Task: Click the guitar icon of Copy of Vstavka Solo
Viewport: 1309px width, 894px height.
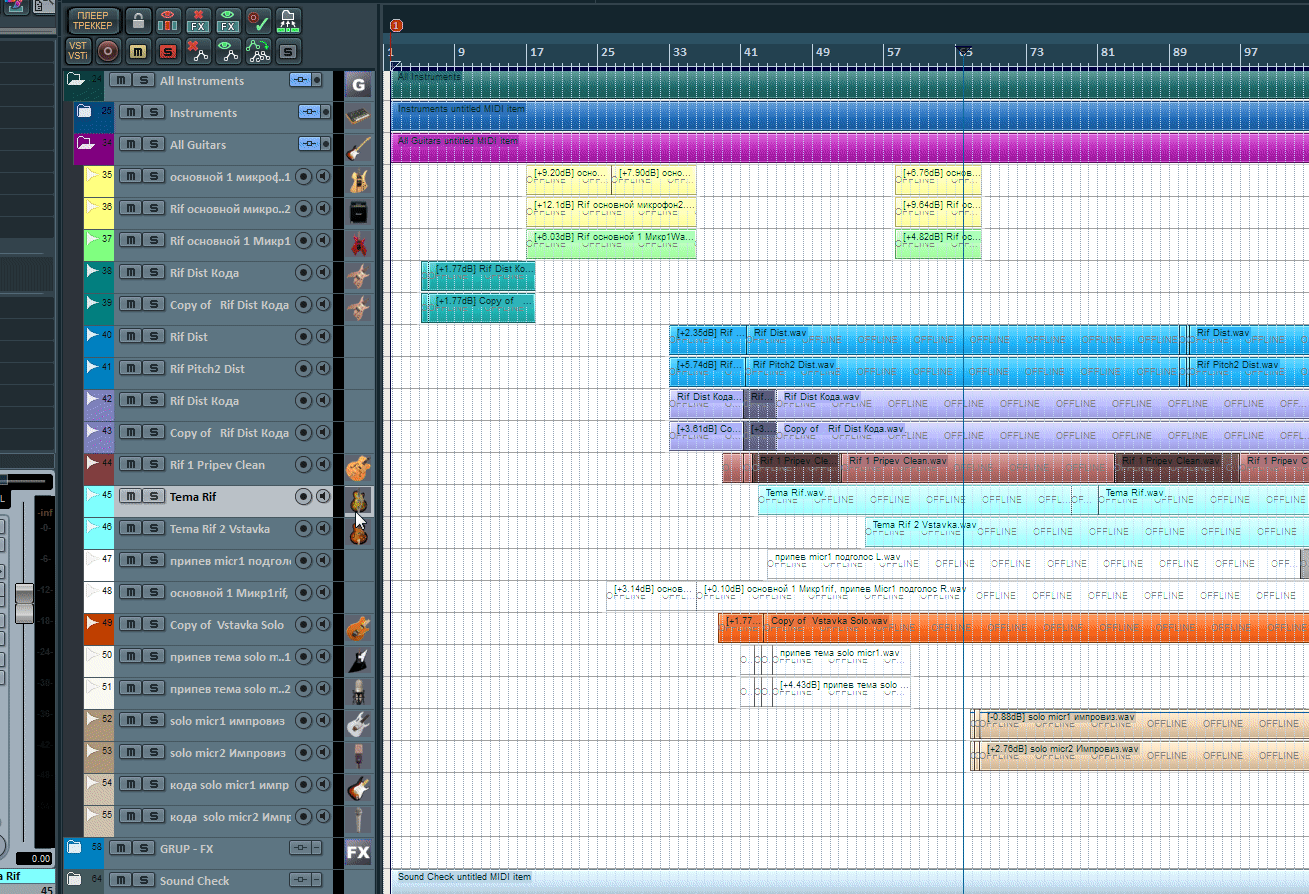Action: 358,628
